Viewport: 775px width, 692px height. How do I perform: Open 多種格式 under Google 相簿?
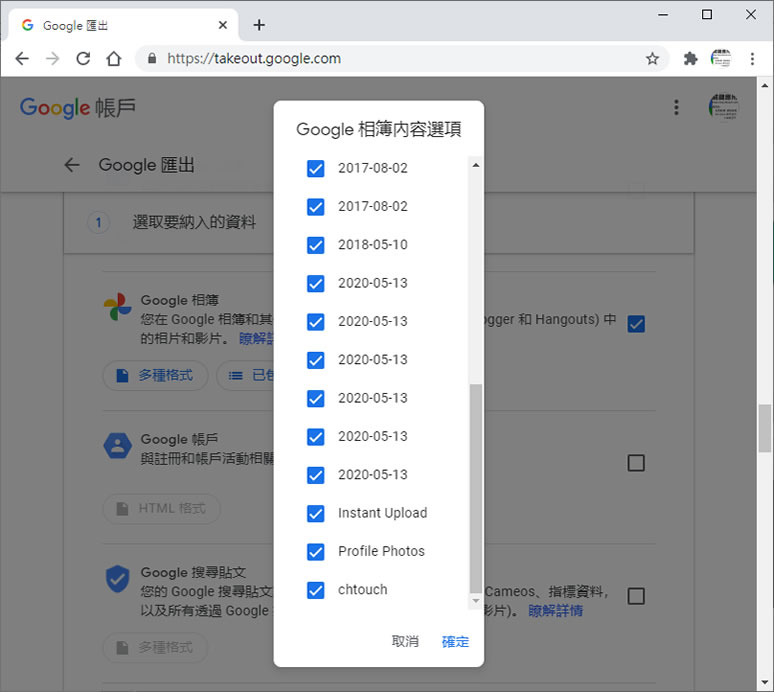(155, 376)
